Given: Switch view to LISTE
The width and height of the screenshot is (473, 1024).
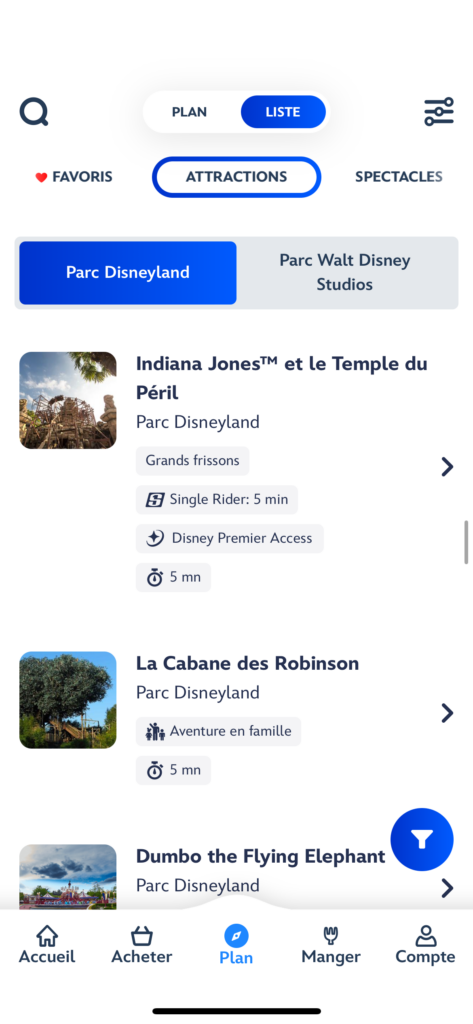Looking at the screenshot, I should [283, 112].
